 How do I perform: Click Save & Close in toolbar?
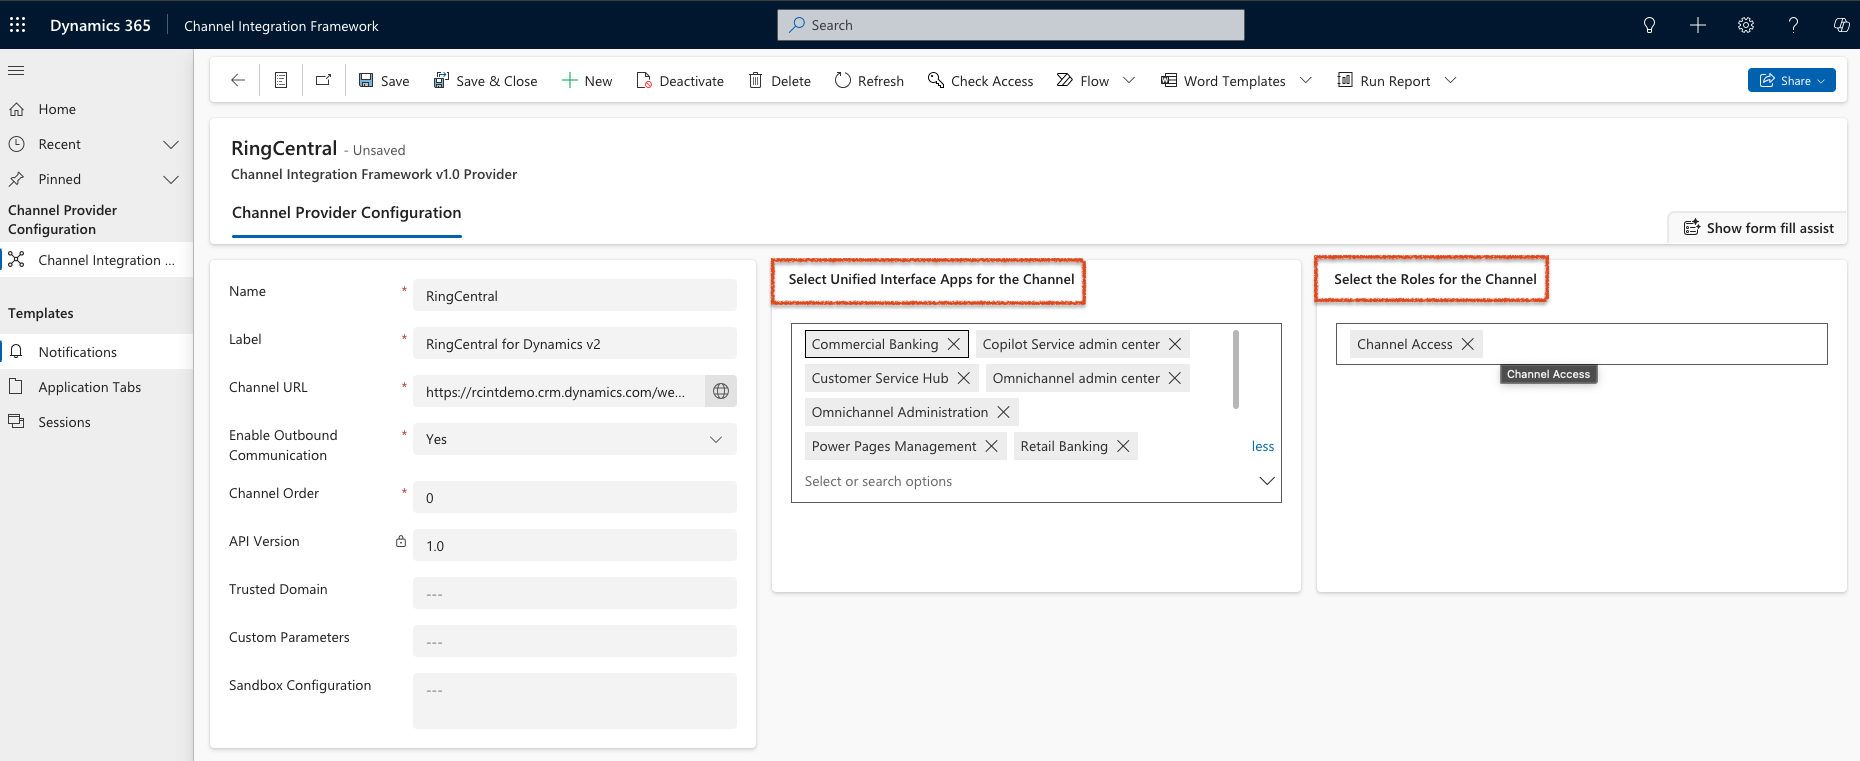click(485, 81)
